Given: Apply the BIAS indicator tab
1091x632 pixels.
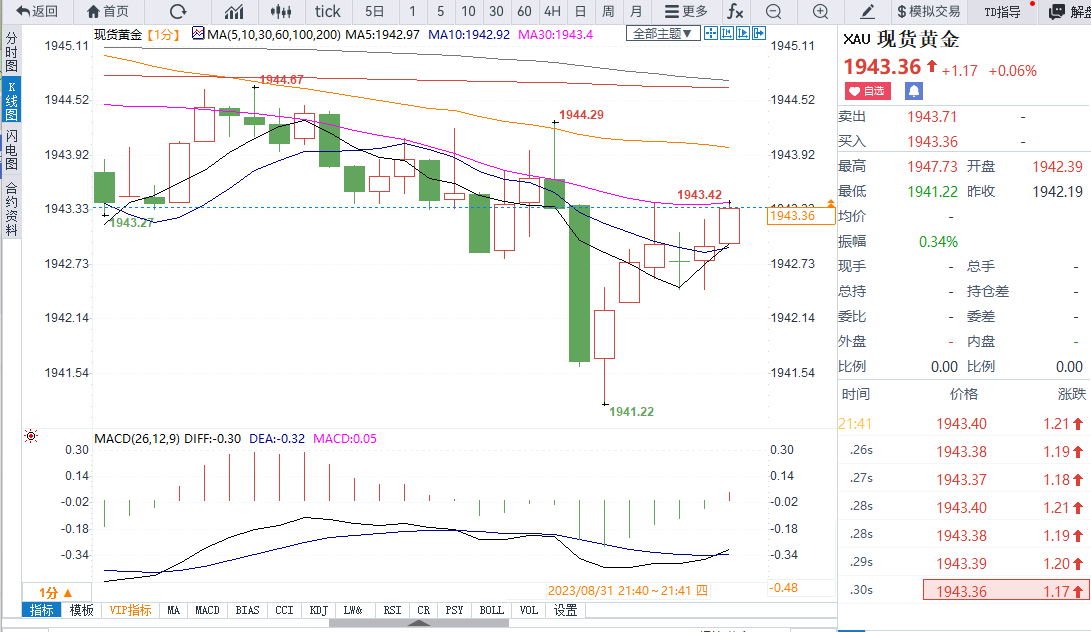Looking at the screenshot, I should click(x=247, y=610).
